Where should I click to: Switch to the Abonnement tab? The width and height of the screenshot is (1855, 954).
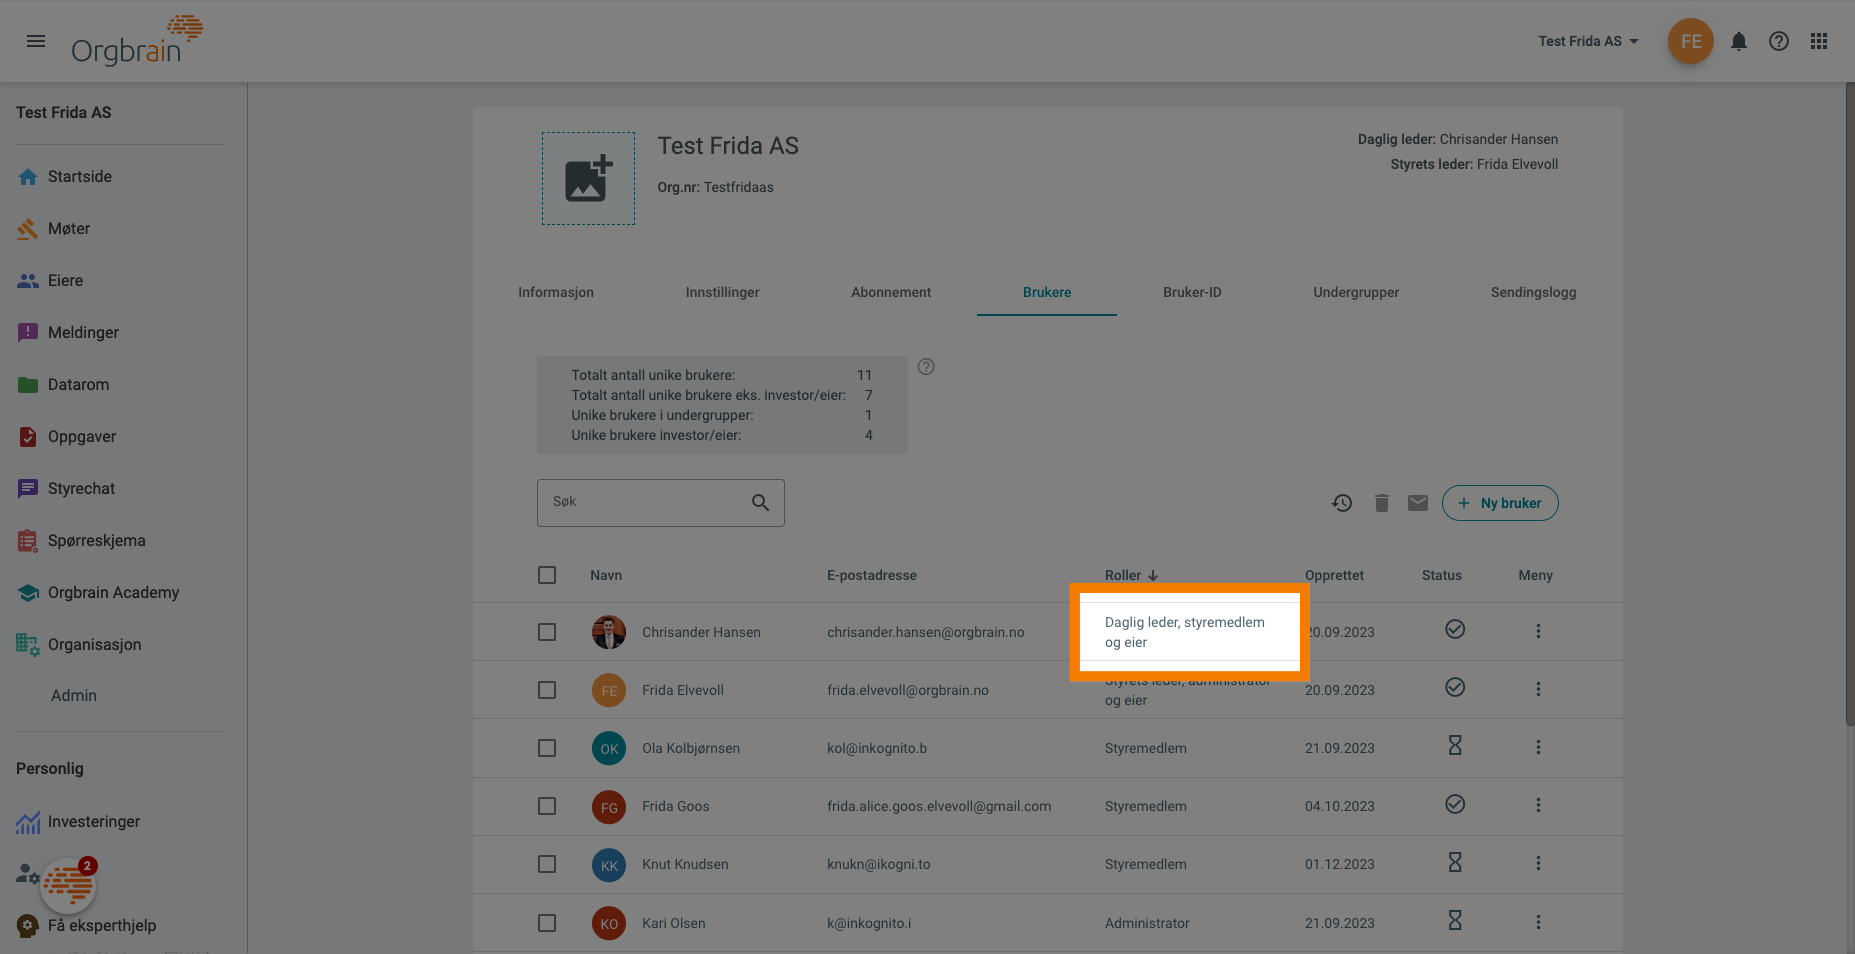(891, 292)
